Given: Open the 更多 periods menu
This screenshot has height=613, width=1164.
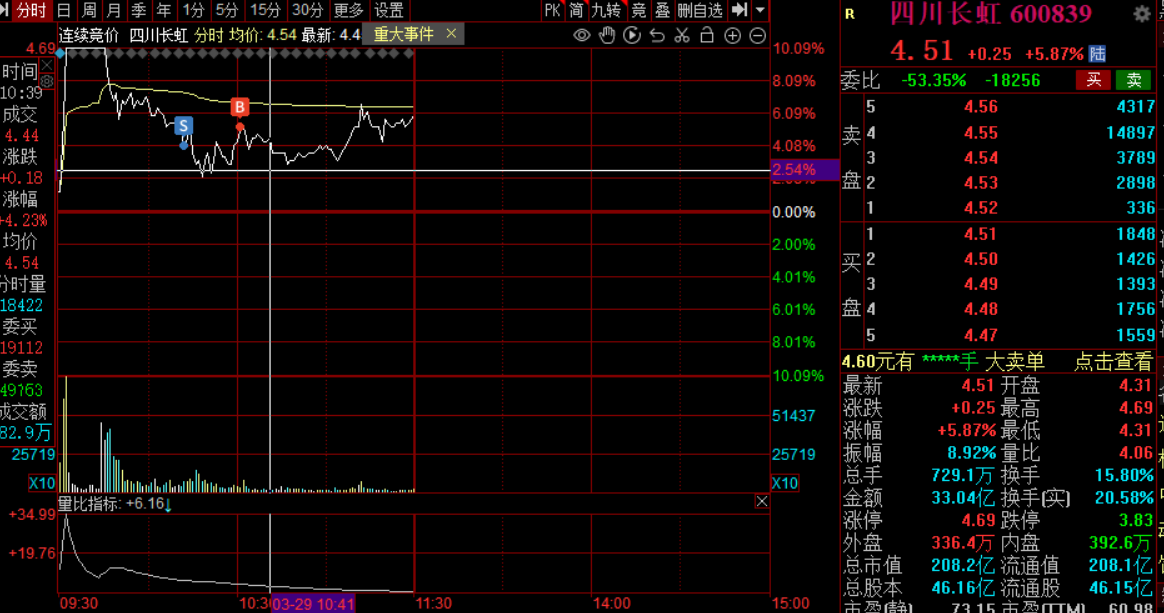Looking at the screenshot, I should pyautogui.click(x=349, y=10).
